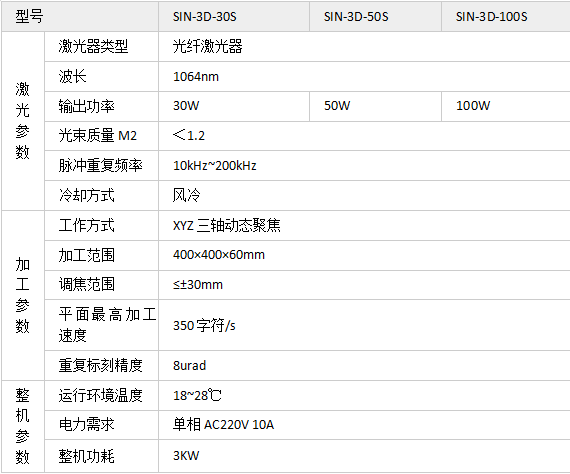This screenshot has width=570, height=474.
Task: Click the 光纤激光器 laser type value
Action: coord(207,47)
